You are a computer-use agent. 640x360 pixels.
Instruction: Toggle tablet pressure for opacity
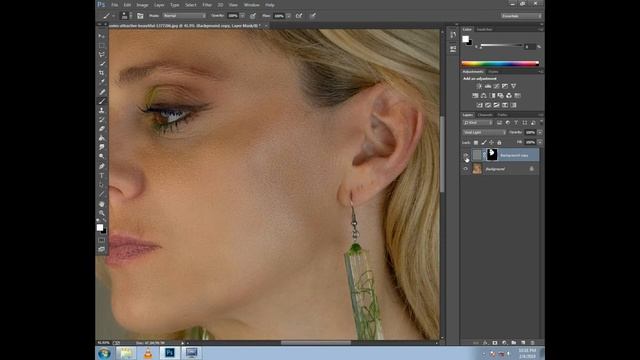(253, 16)
